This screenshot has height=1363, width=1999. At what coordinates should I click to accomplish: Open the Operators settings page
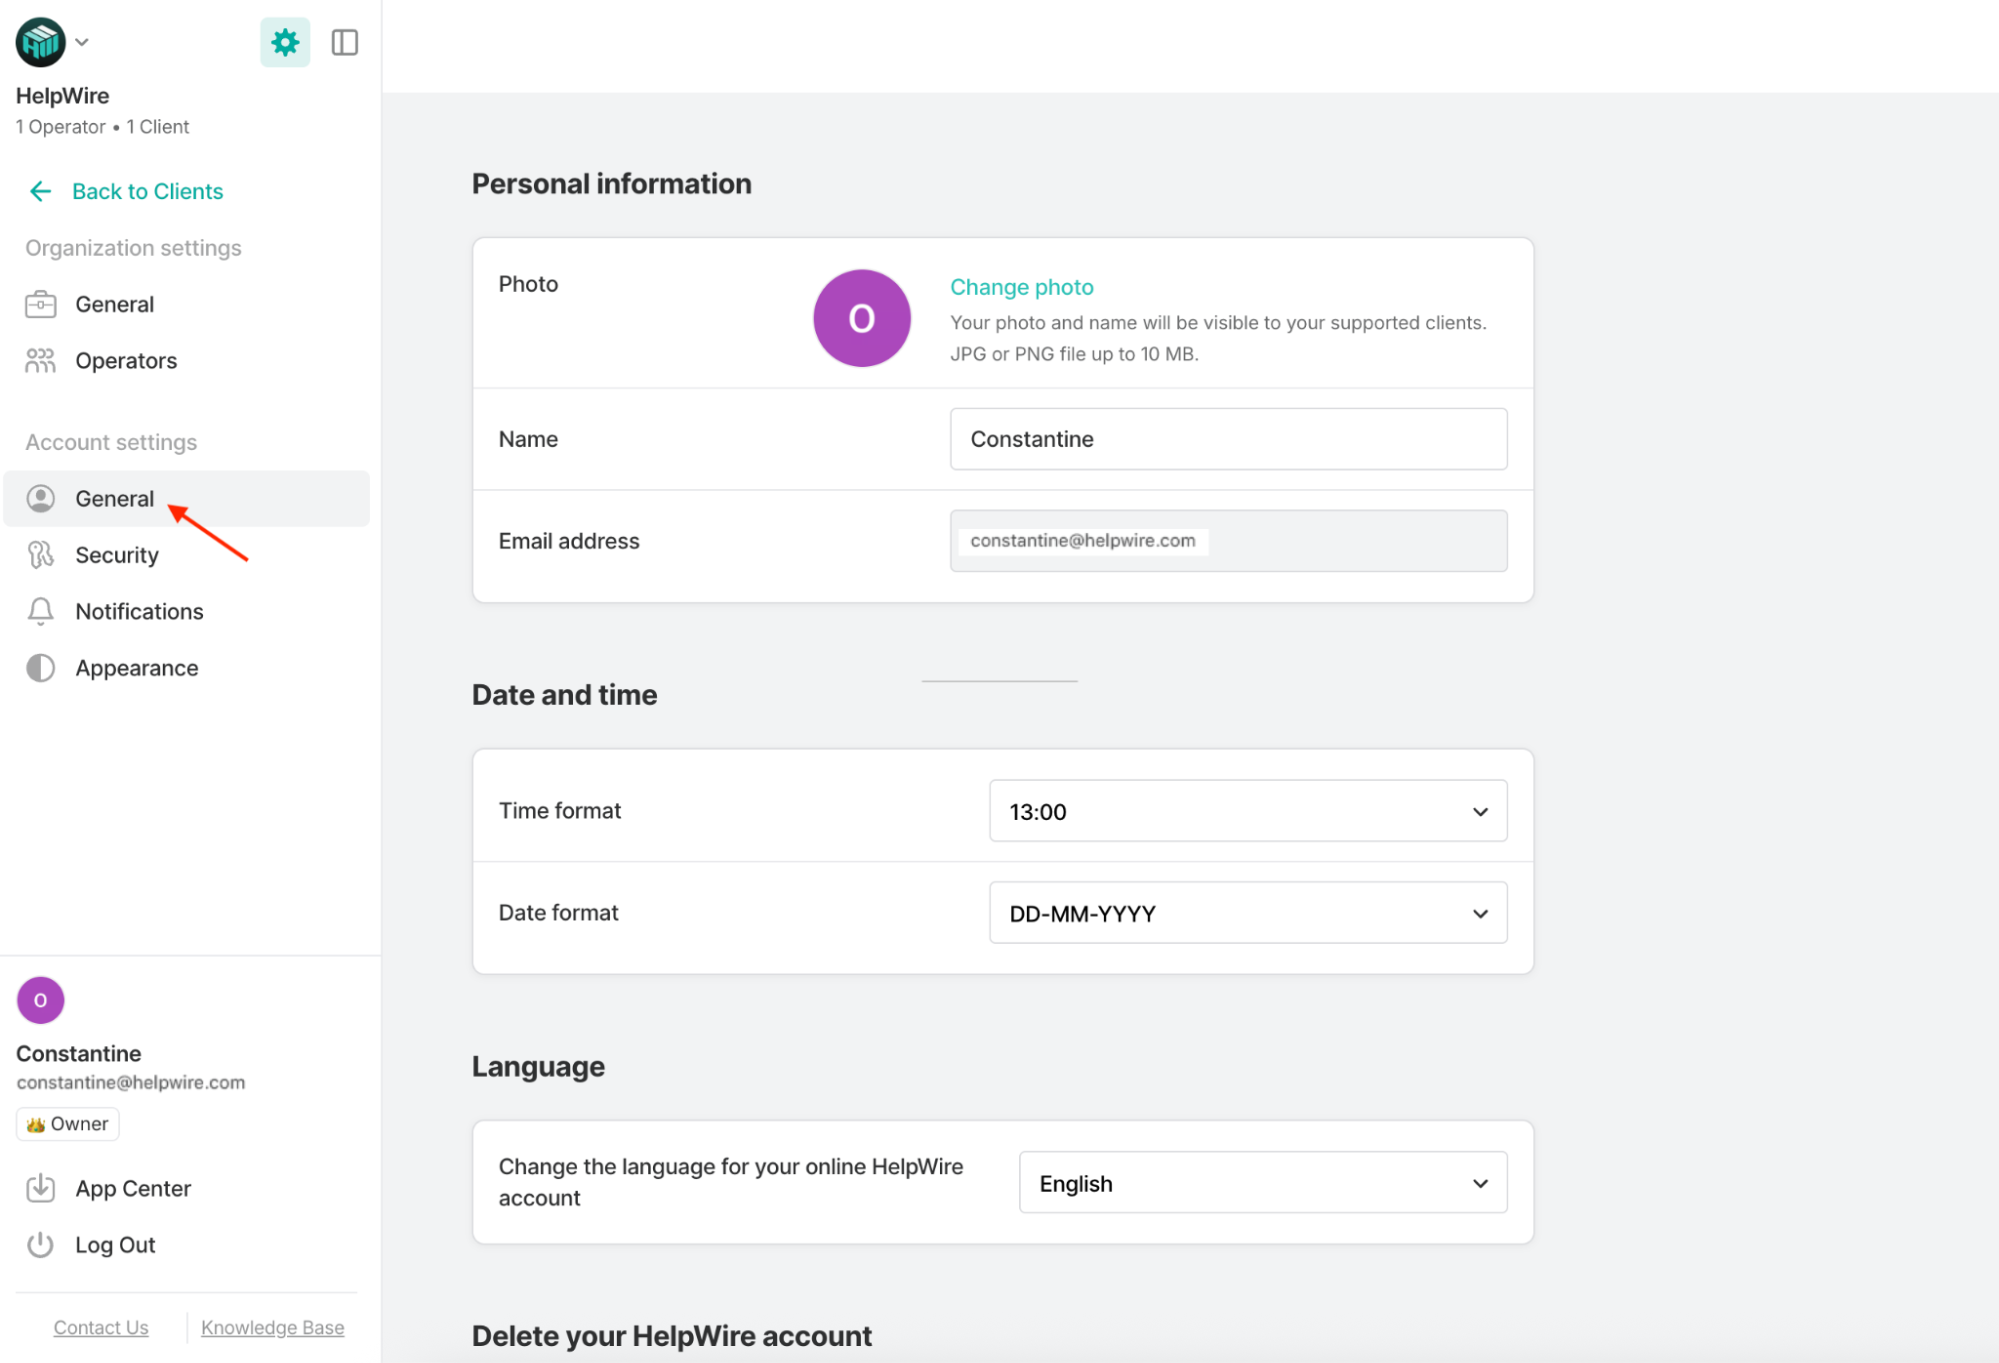pyautogui.click(x=126, y=361)
